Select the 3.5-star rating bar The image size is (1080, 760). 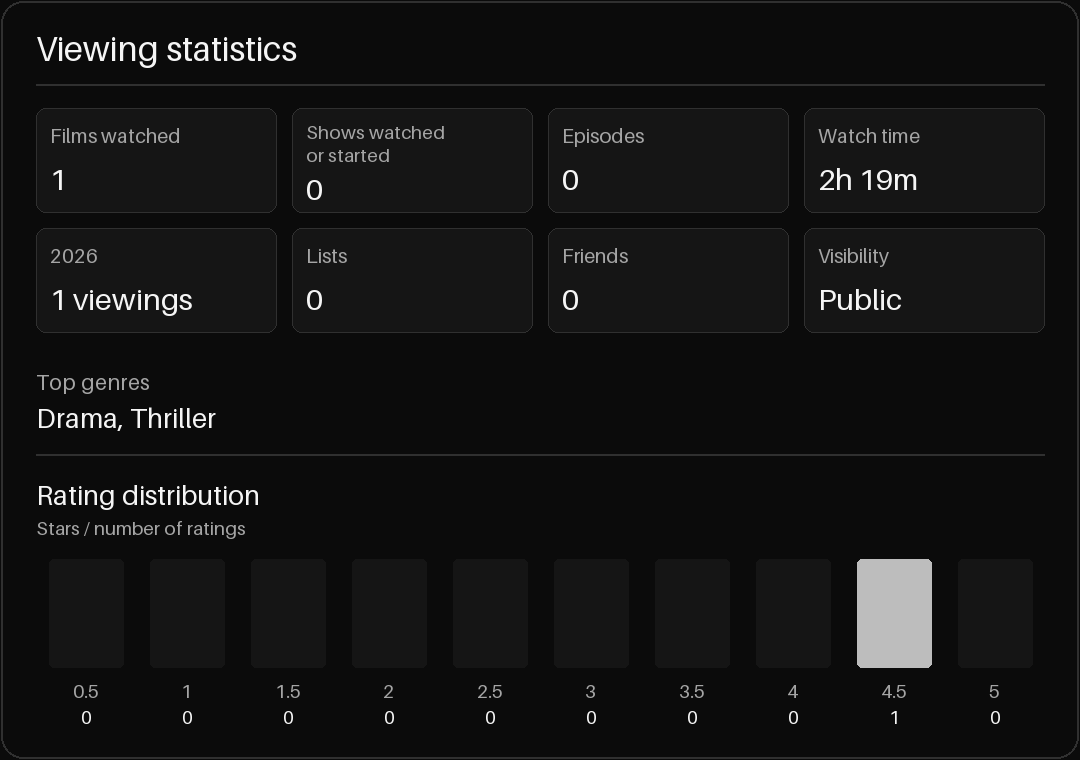692,613
